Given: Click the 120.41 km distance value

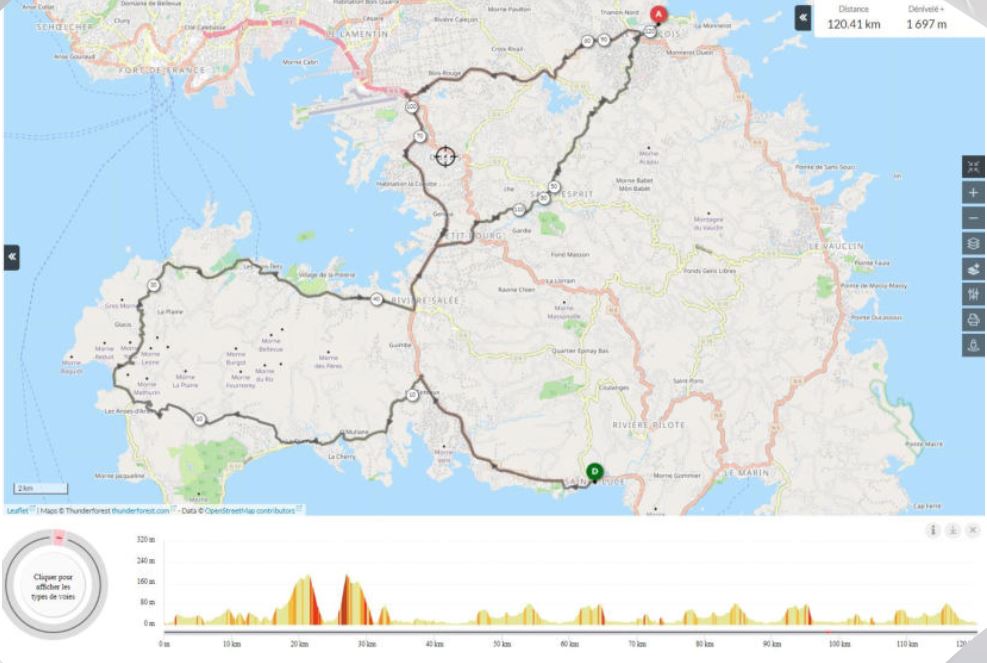Looking at the screenshot, I should 854,25.
